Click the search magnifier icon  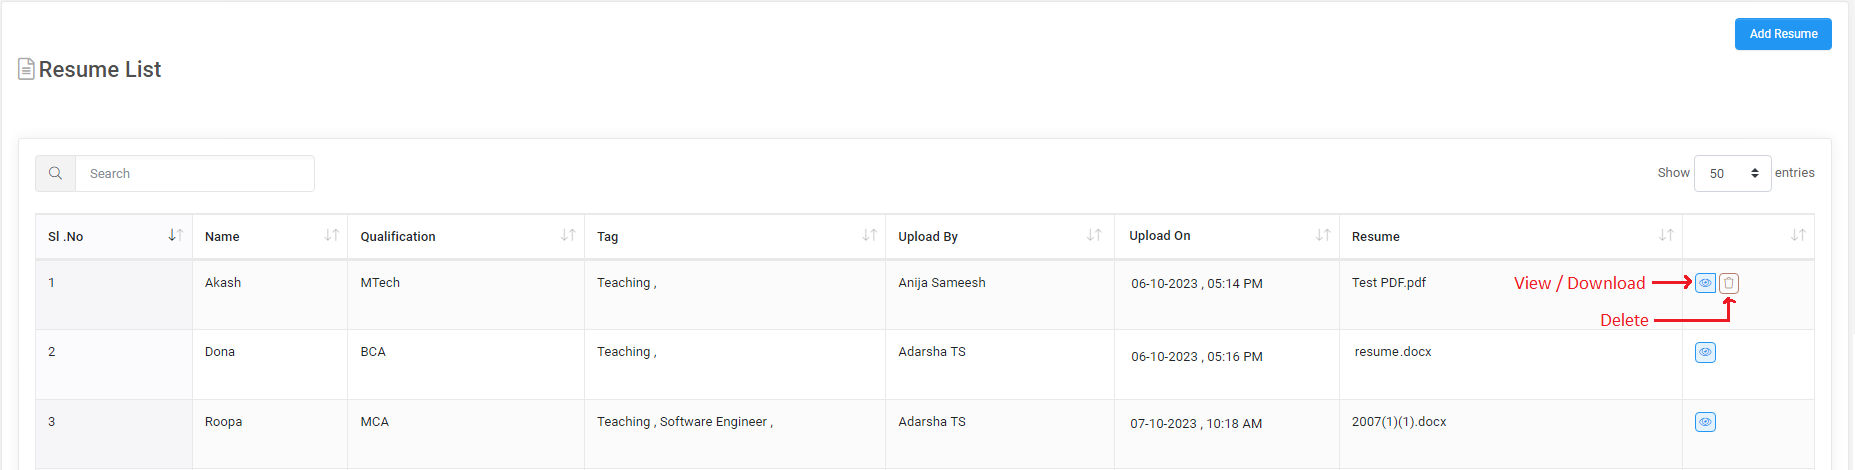[x=56, y=174]
